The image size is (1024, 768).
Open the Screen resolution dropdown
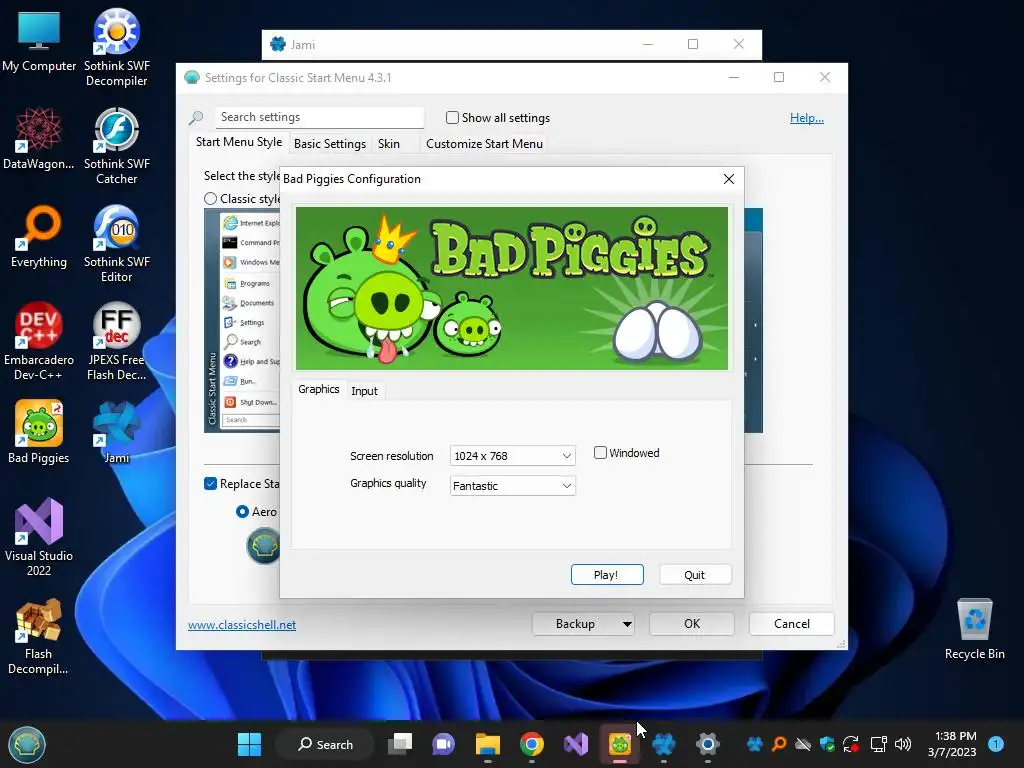(513, 456)
